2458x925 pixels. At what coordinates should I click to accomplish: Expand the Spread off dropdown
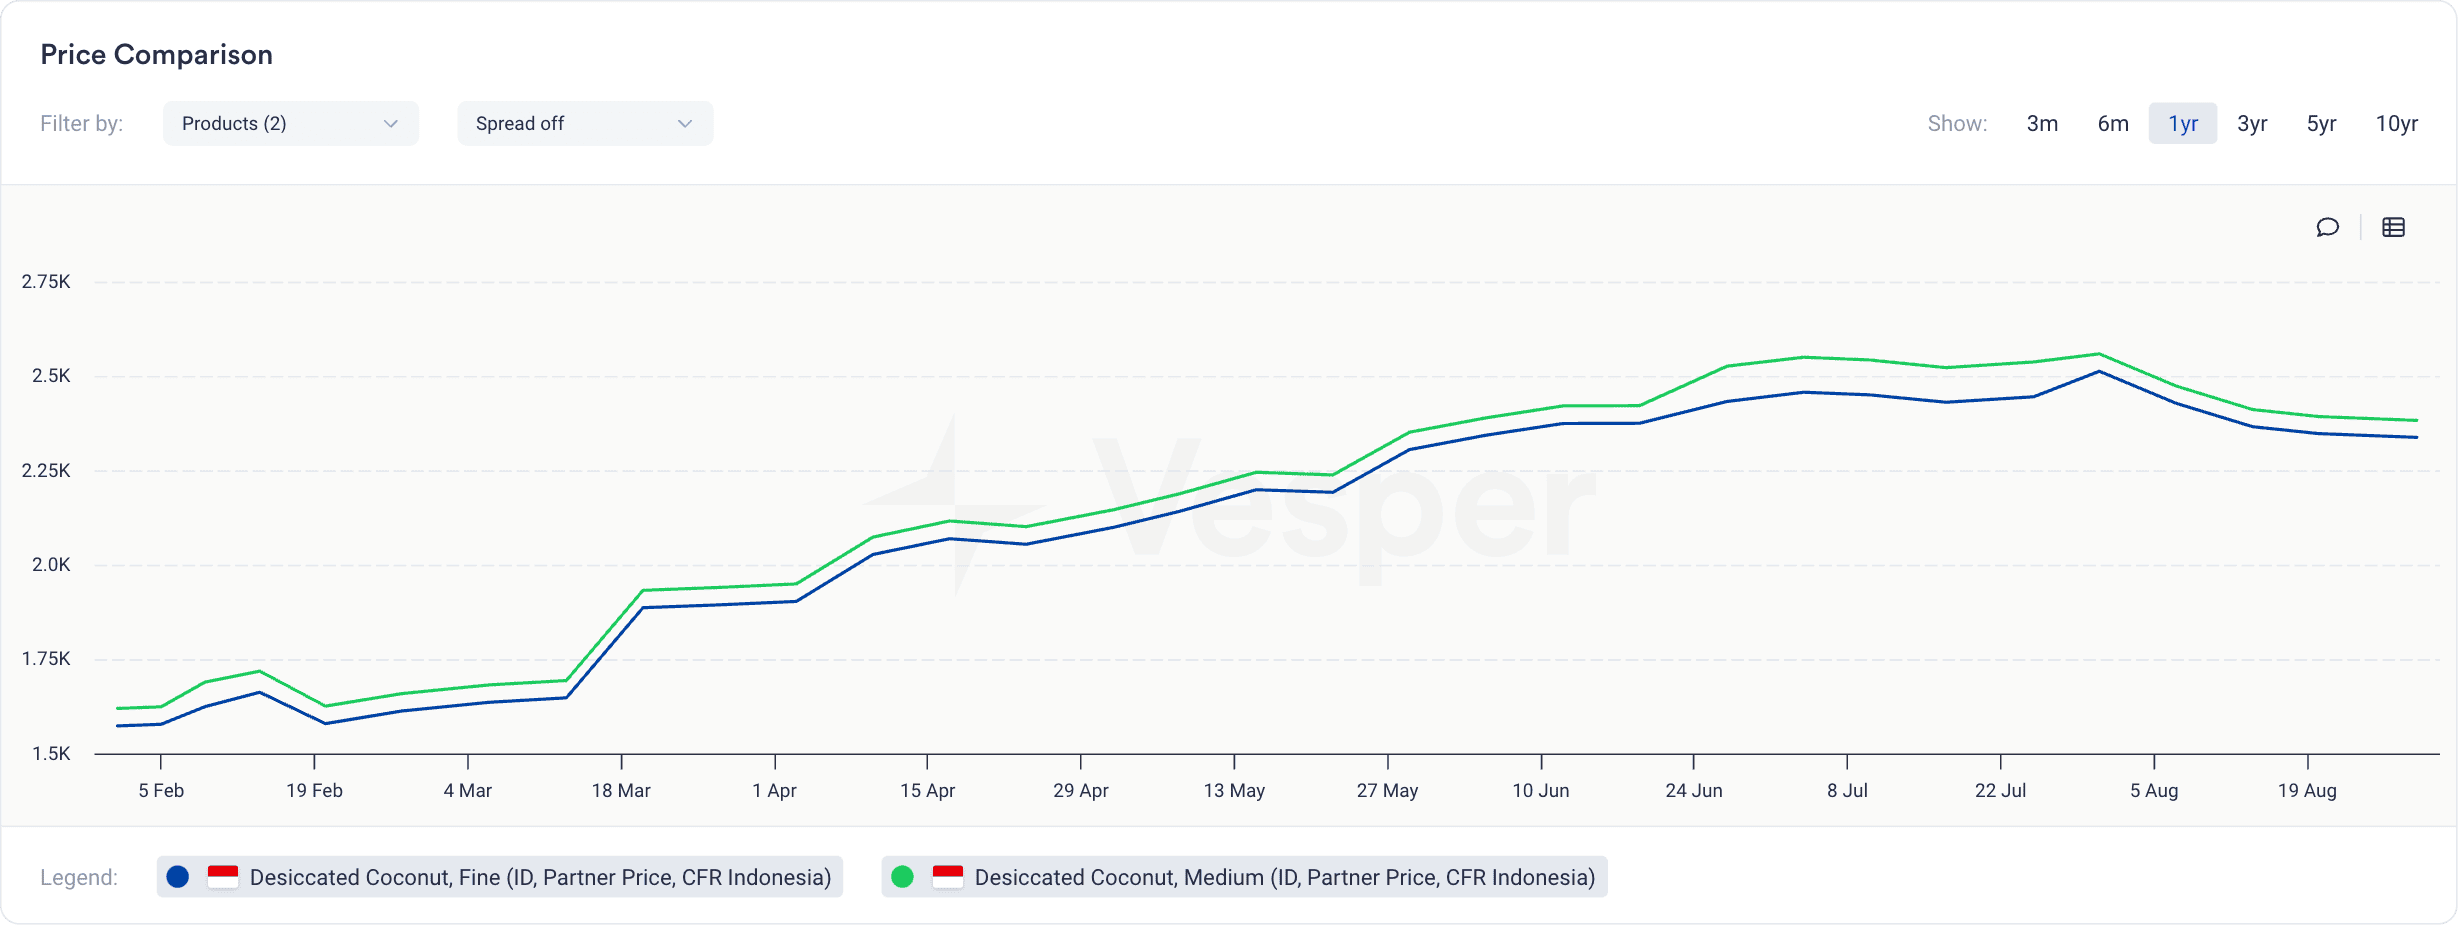[585, 123]
